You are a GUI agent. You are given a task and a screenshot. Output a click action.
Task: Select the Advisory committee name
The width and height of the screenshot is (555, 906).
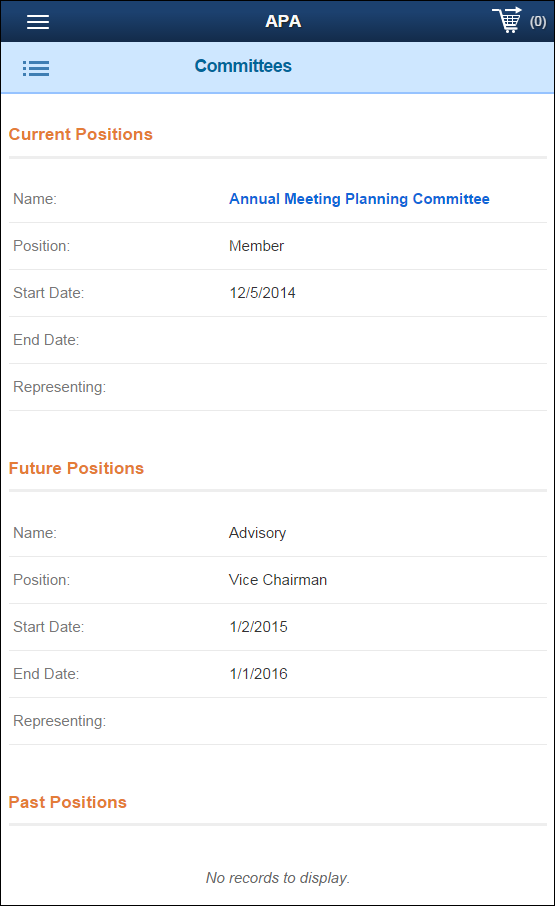pyautogui.click(x=258, y=533)
